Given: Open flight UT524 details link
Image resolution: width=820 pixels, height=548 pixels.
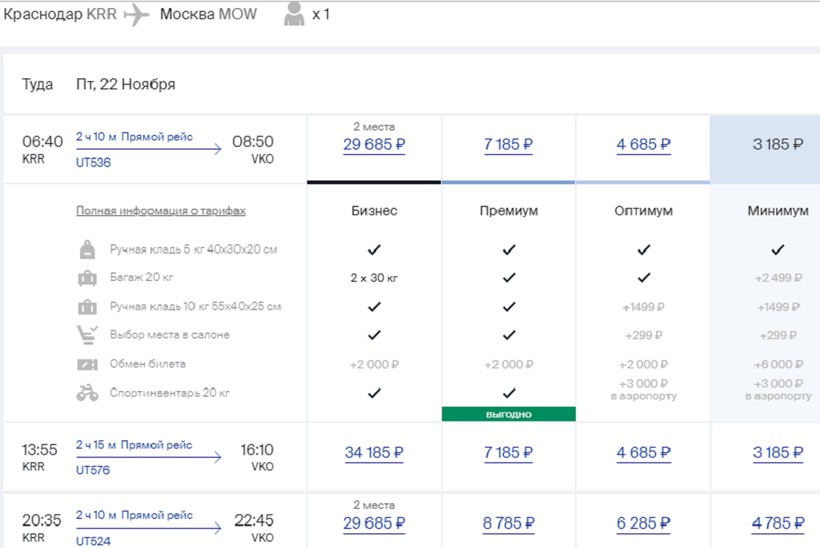Looking at the screenshot, I should (x=92, y=542).
